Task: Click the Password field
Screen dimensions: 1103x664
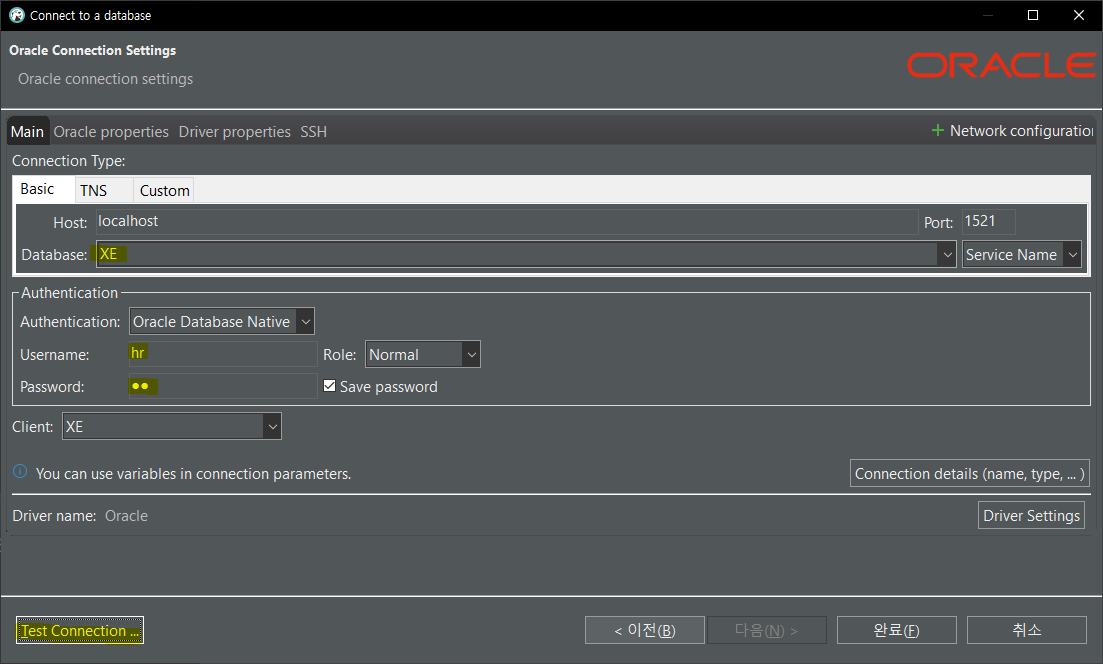Action: point(223,385)
